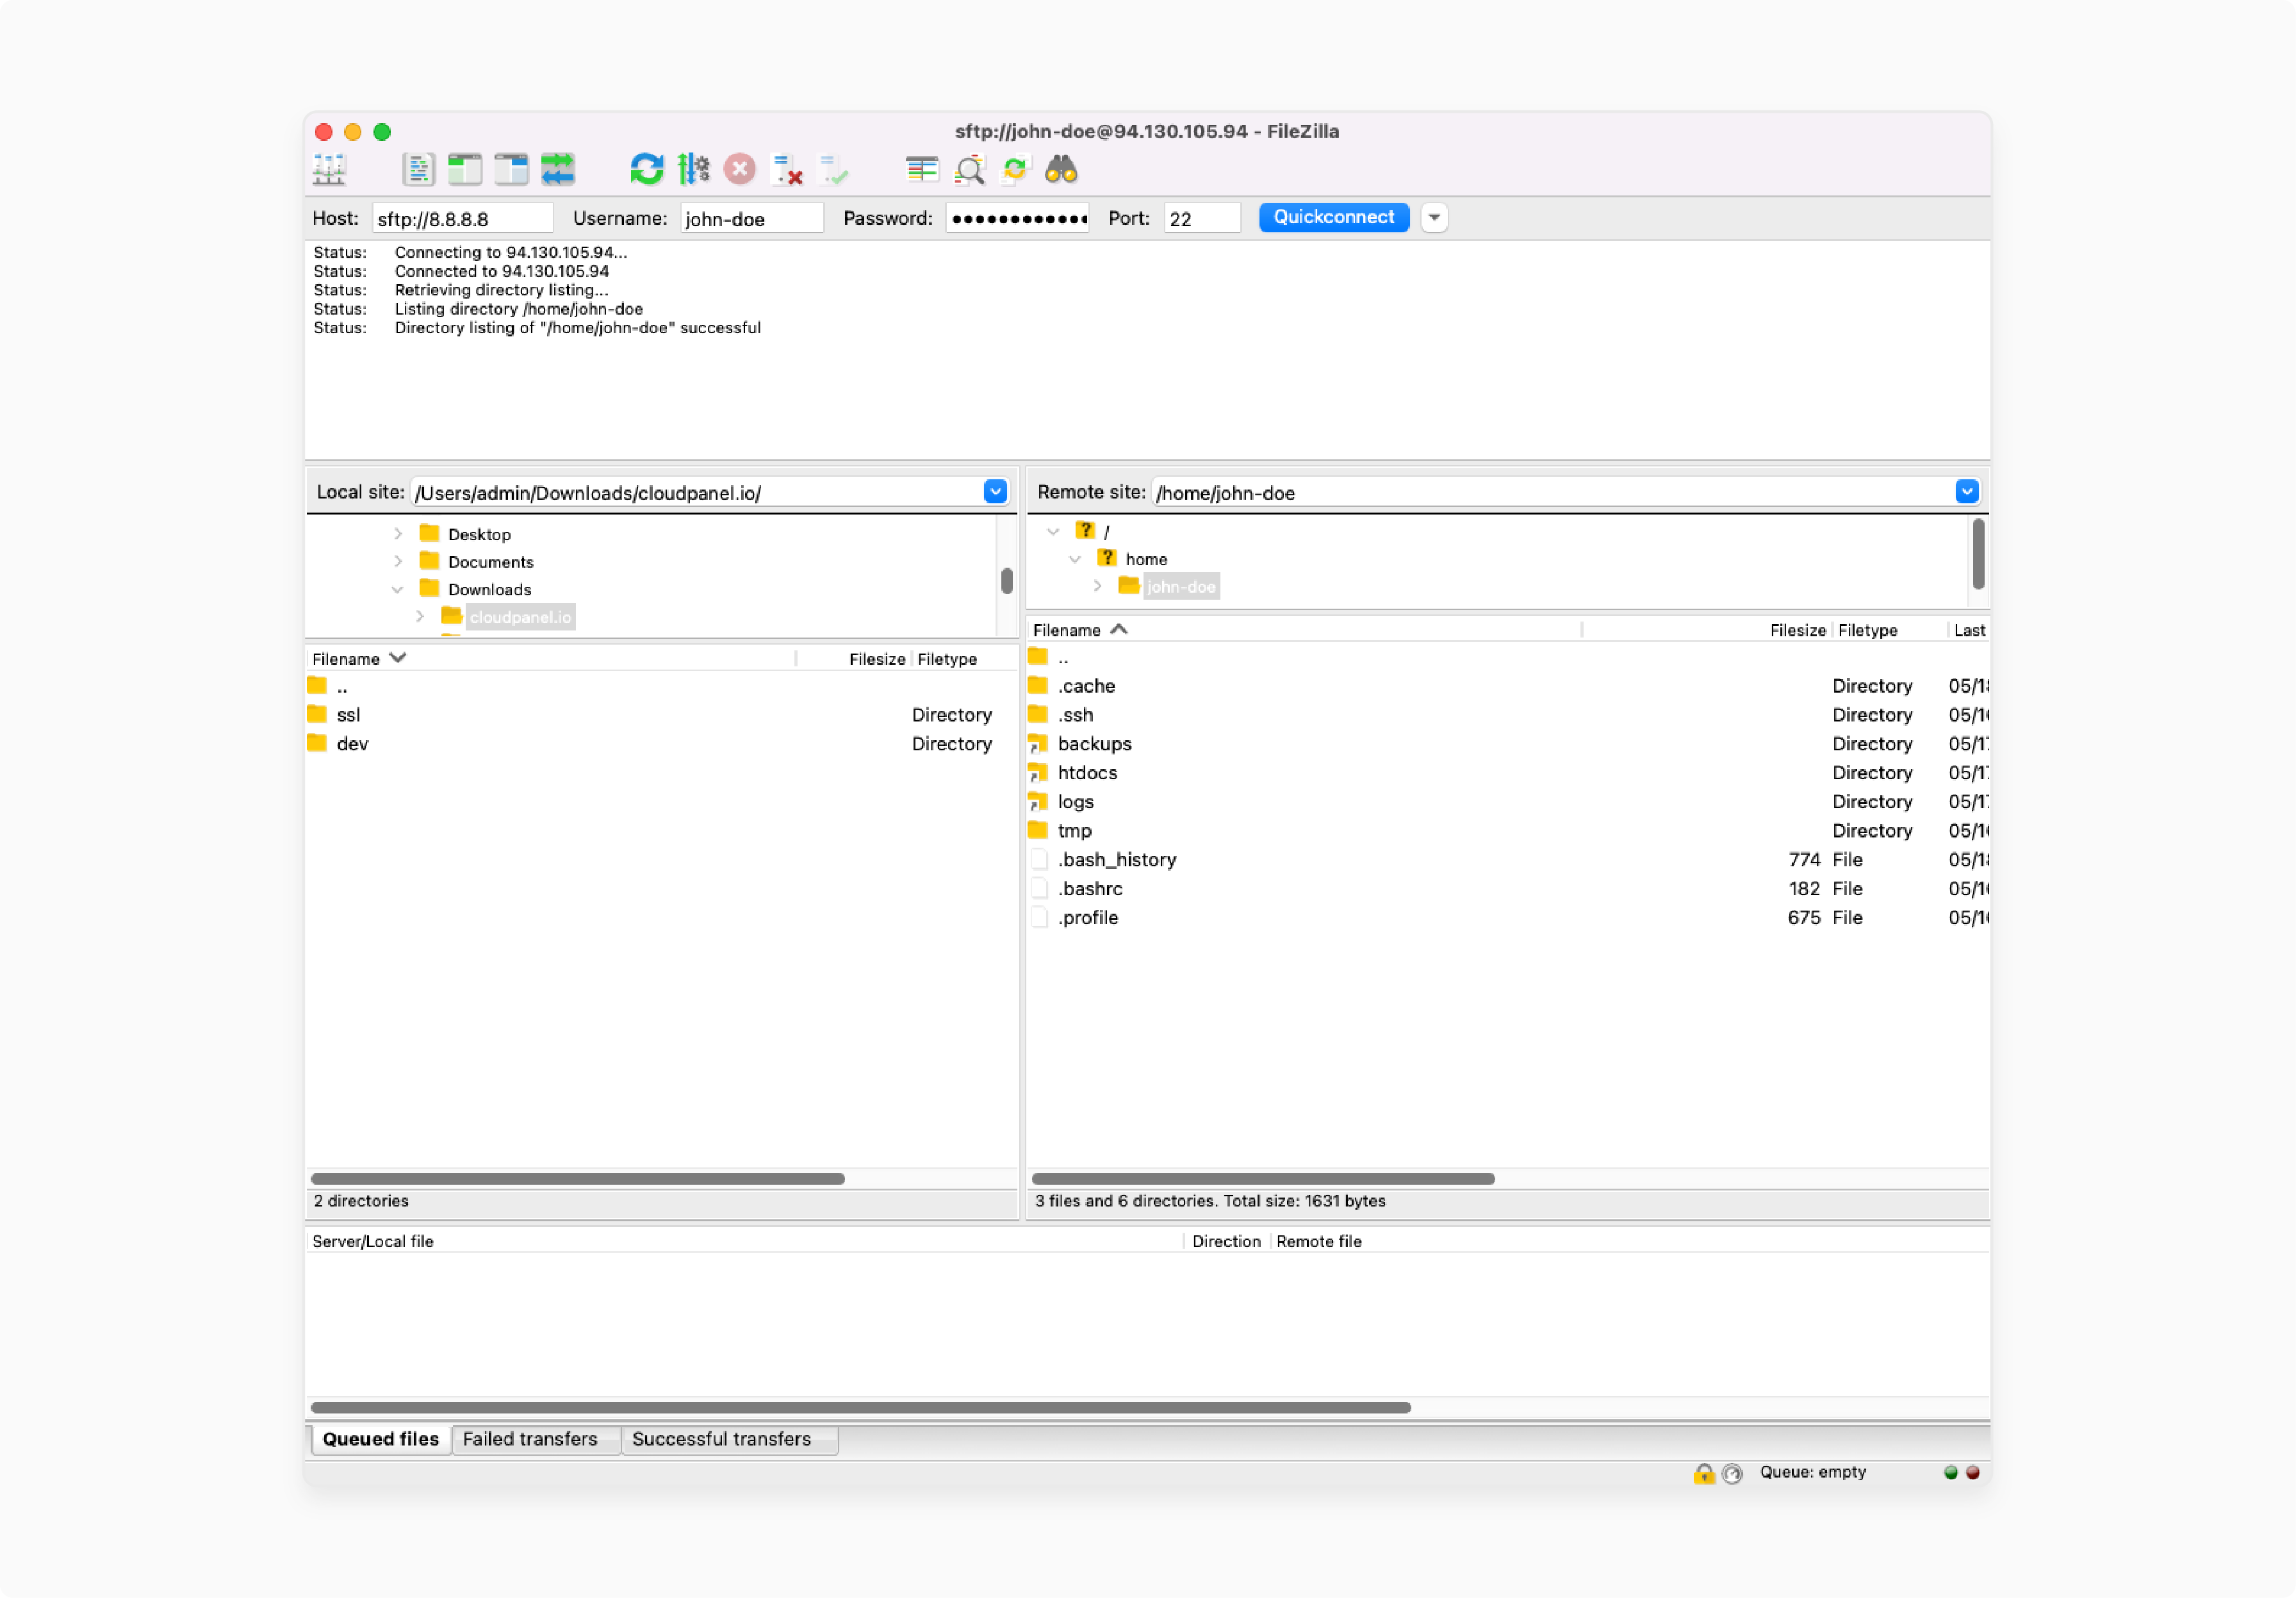Switch to the Queued files tab
The width and height of the screenshot is (2296, 1598).
point(381,1439)
